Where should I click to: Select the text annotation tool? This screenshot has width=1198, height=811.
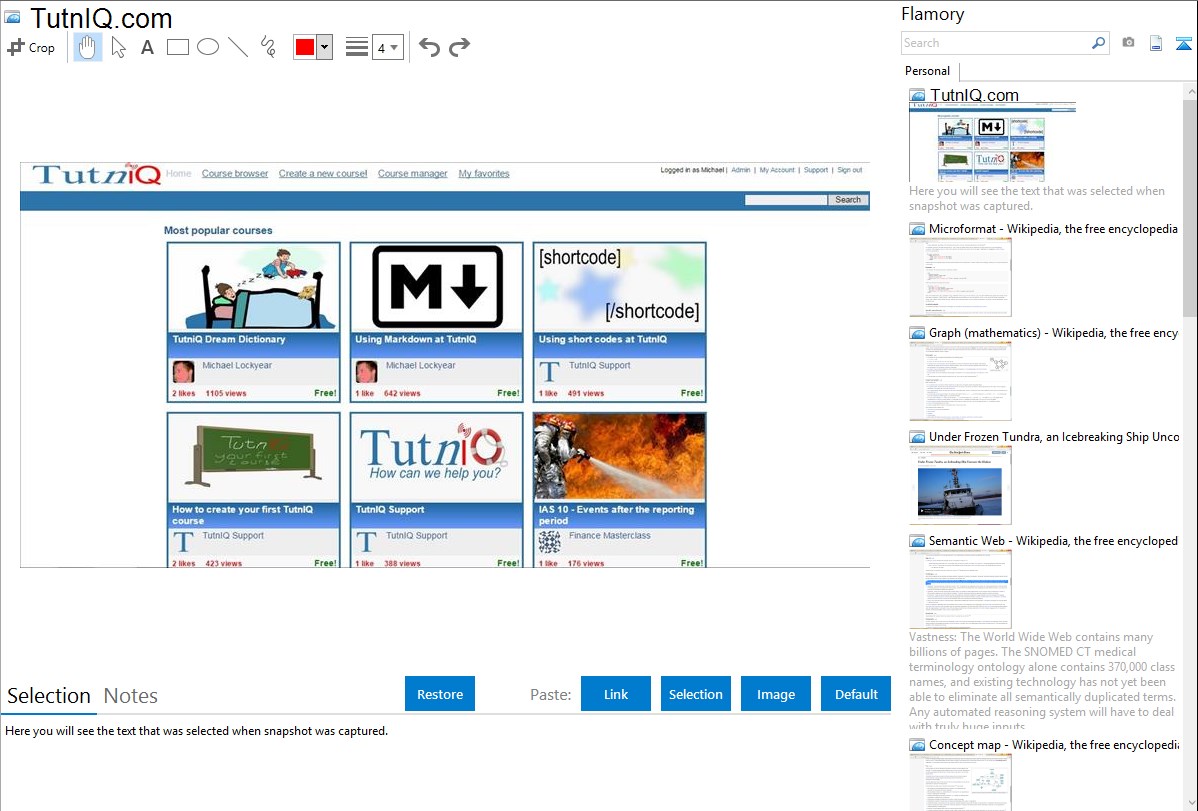pos(147,47)
